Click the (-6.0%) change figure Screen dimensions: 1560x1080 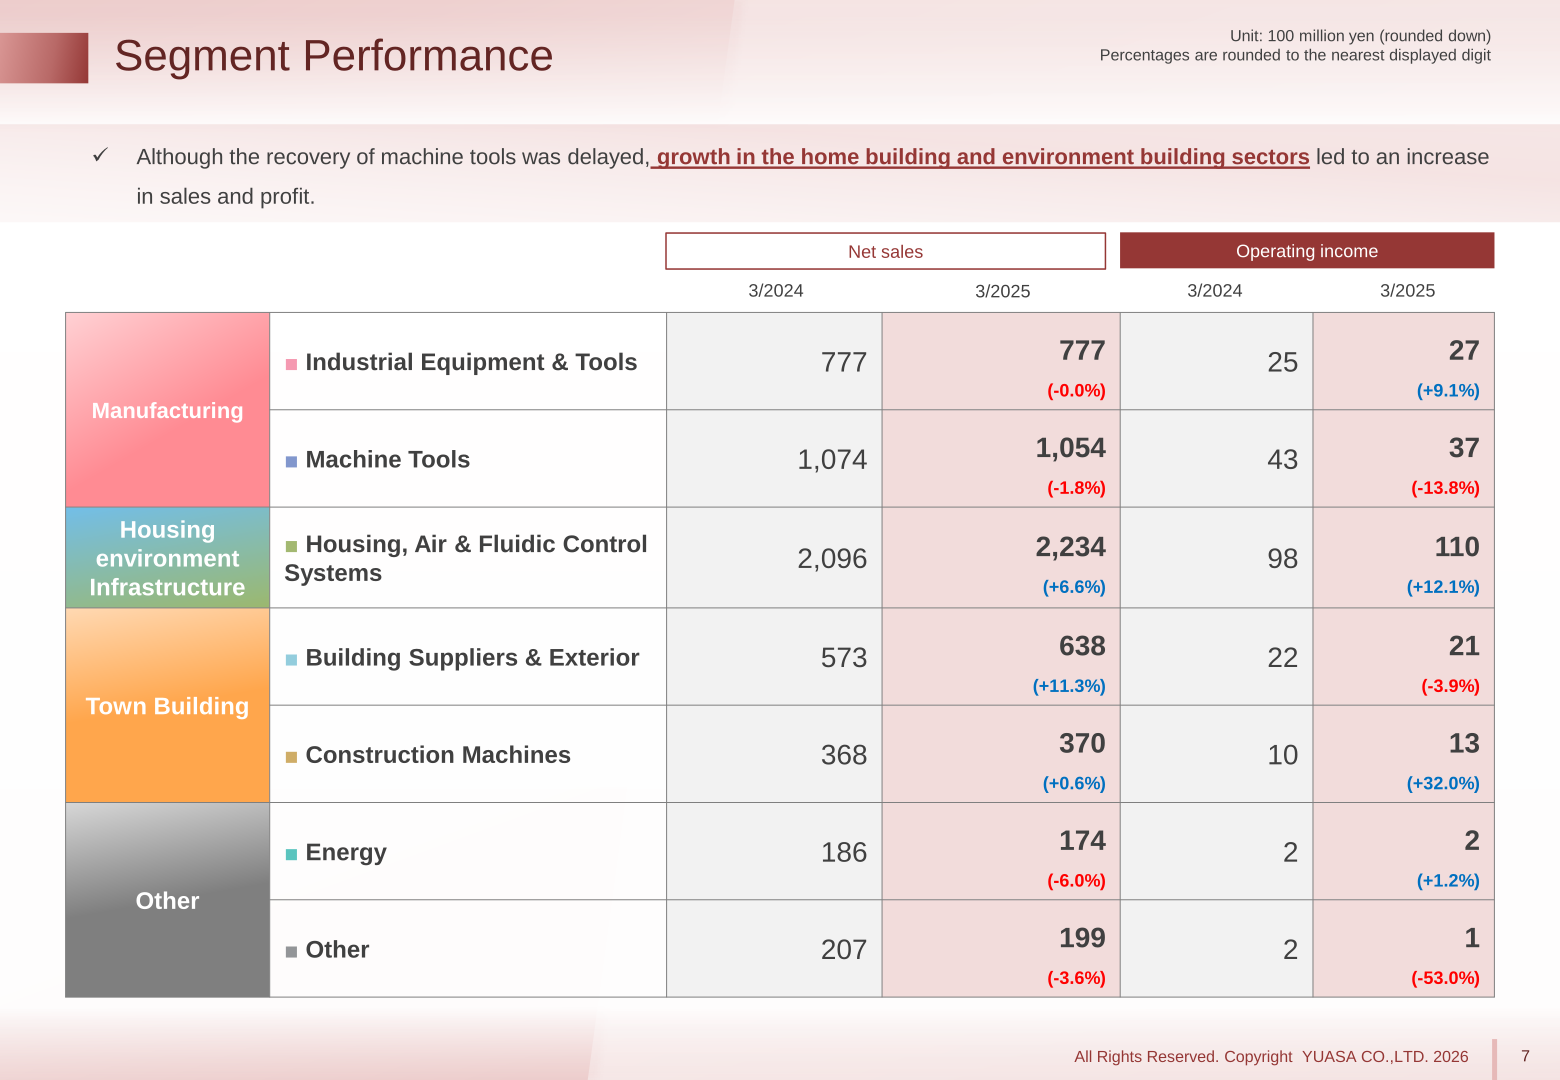1076,881
